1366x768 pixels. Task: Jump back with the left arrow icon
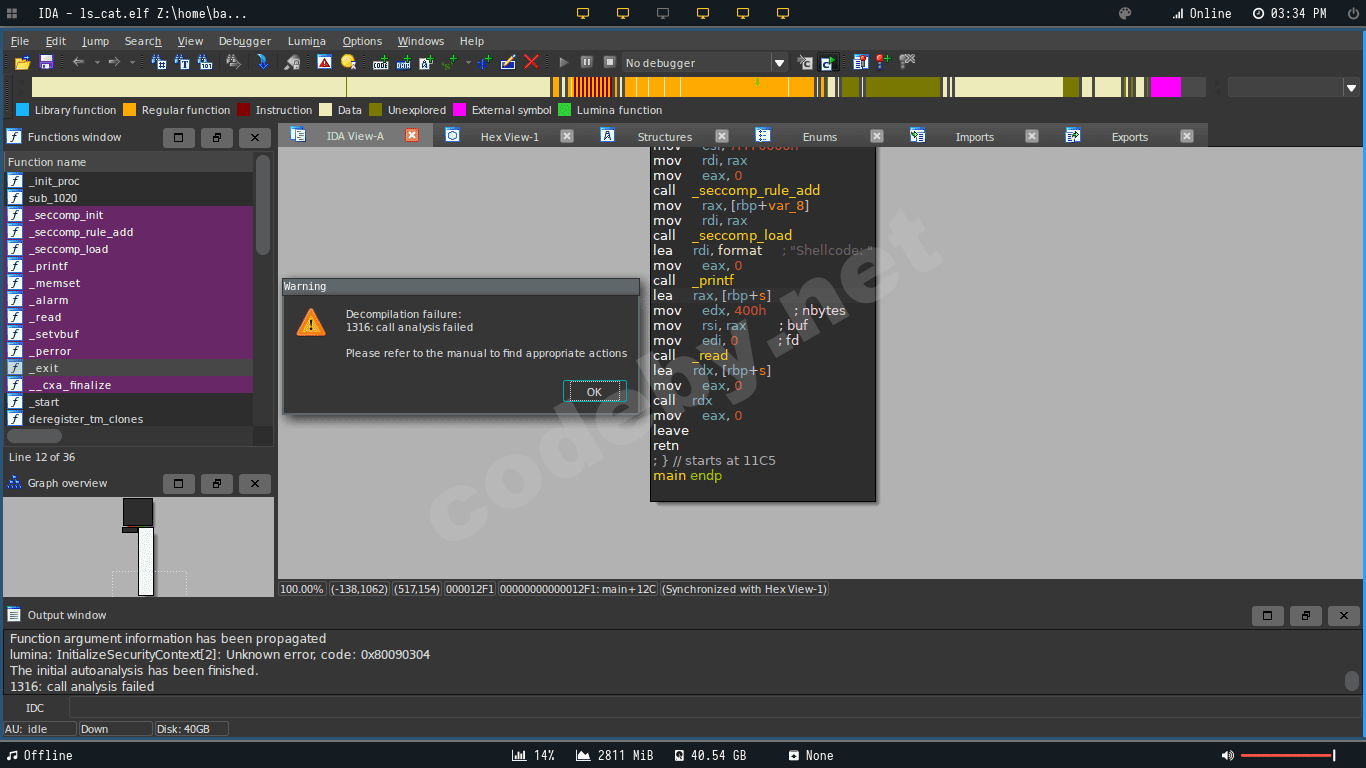click(78, 62)
